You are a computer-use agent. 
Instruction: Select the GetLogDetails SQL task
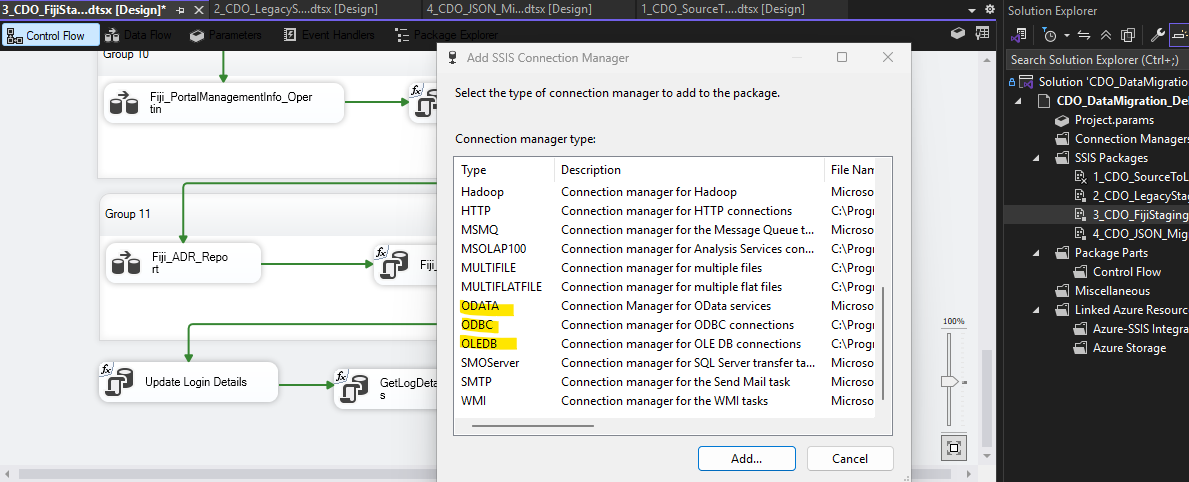385,389
